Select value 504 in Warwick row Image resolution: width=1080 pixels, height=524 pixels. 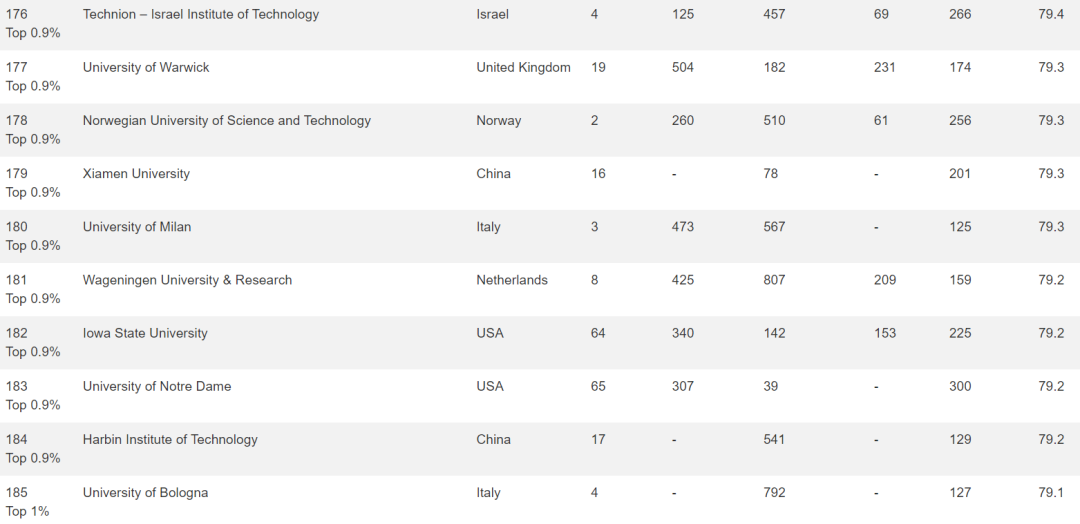click(x=683, y=67)
